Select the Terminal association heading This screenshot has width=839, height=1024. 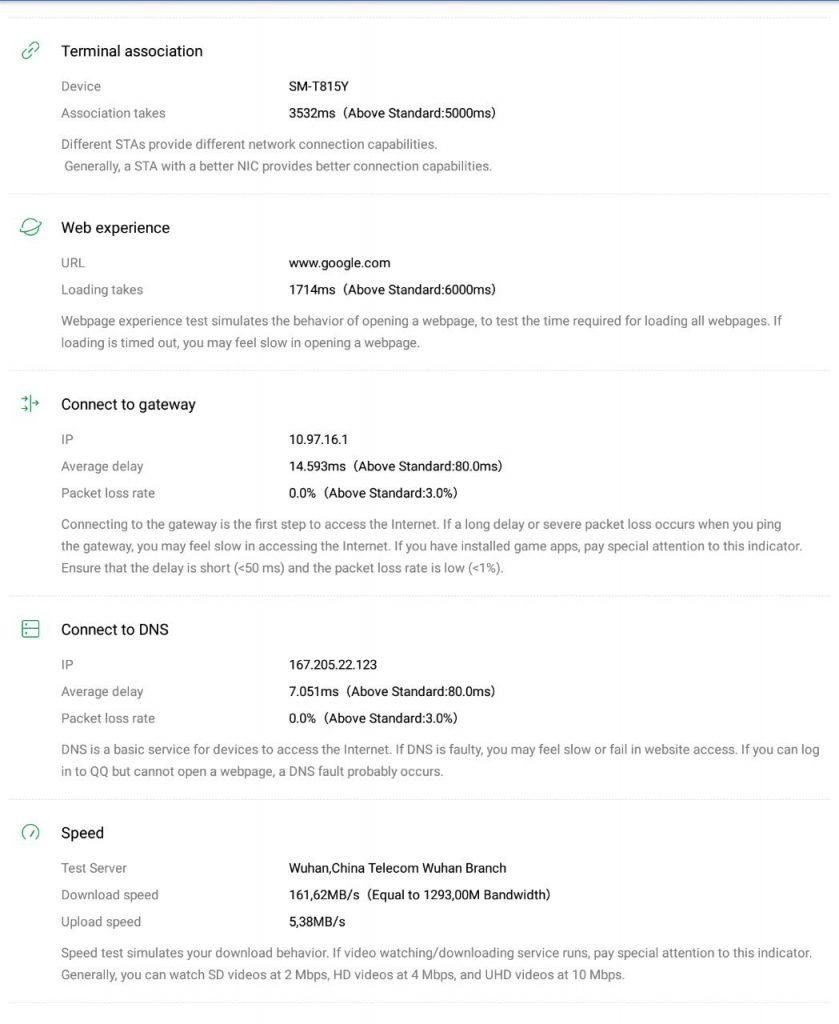(x=132, y=51)
